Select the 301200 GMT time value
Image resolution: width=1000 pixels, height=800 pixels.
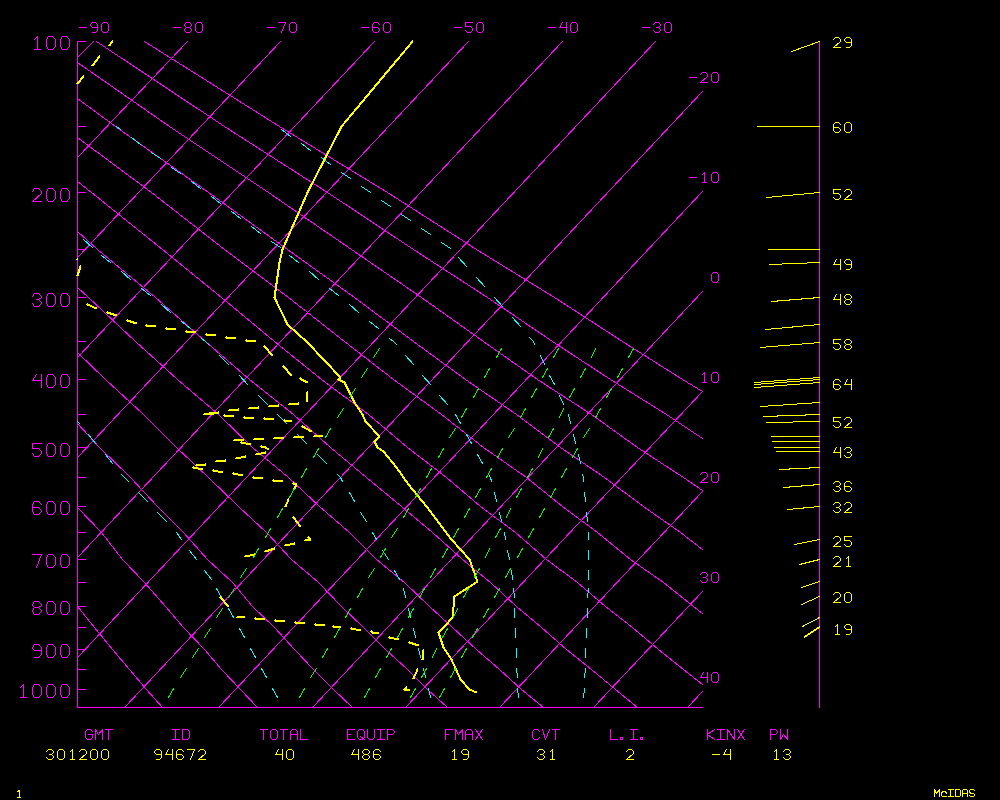[x=78, y=755]
